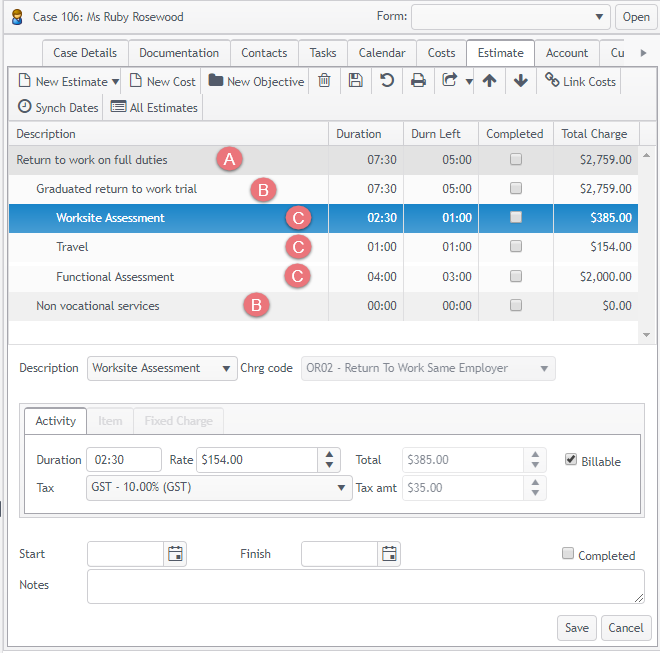Check the Completed box below Billable
Screen dimensions: 660x653
point(568,554)
